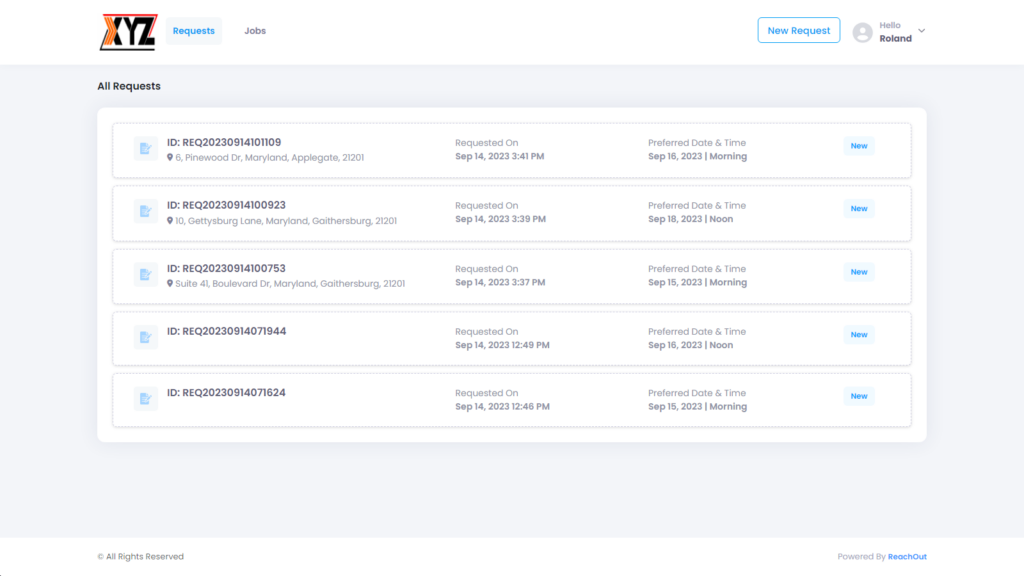Click New badge on Sep 18 Noon request
Screen dimensions: 1024x576
coord(859,208)
